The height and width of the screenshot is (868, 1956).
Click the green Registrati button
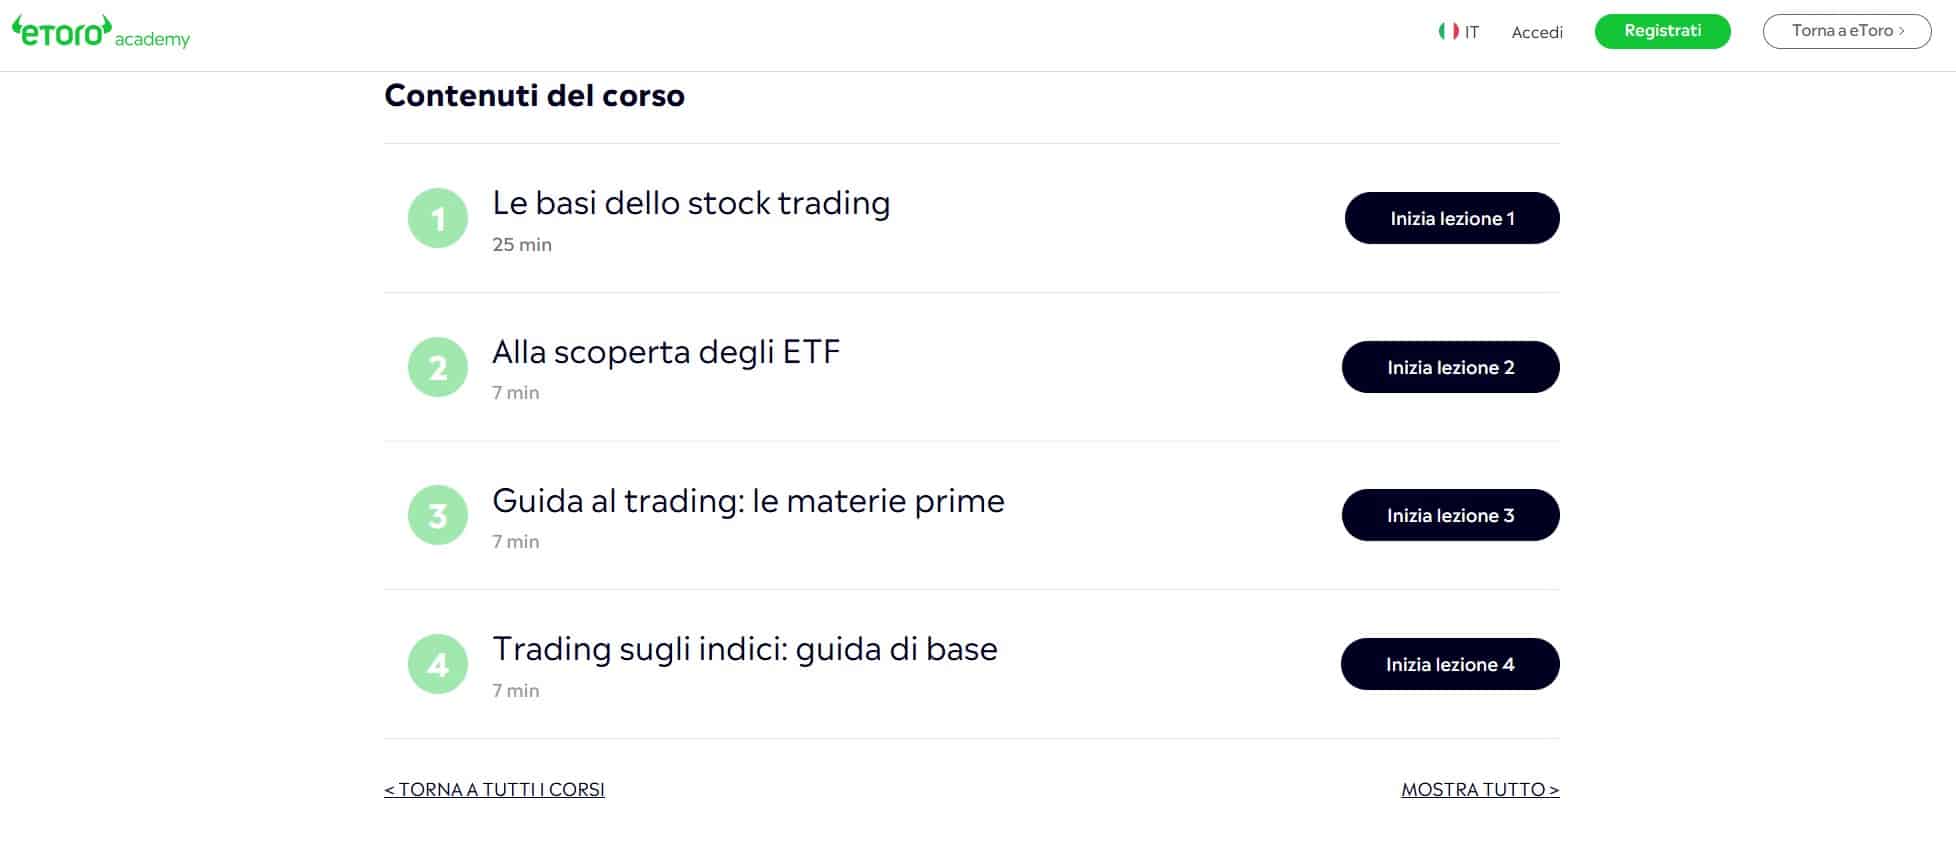click(x=1662, y=31)
